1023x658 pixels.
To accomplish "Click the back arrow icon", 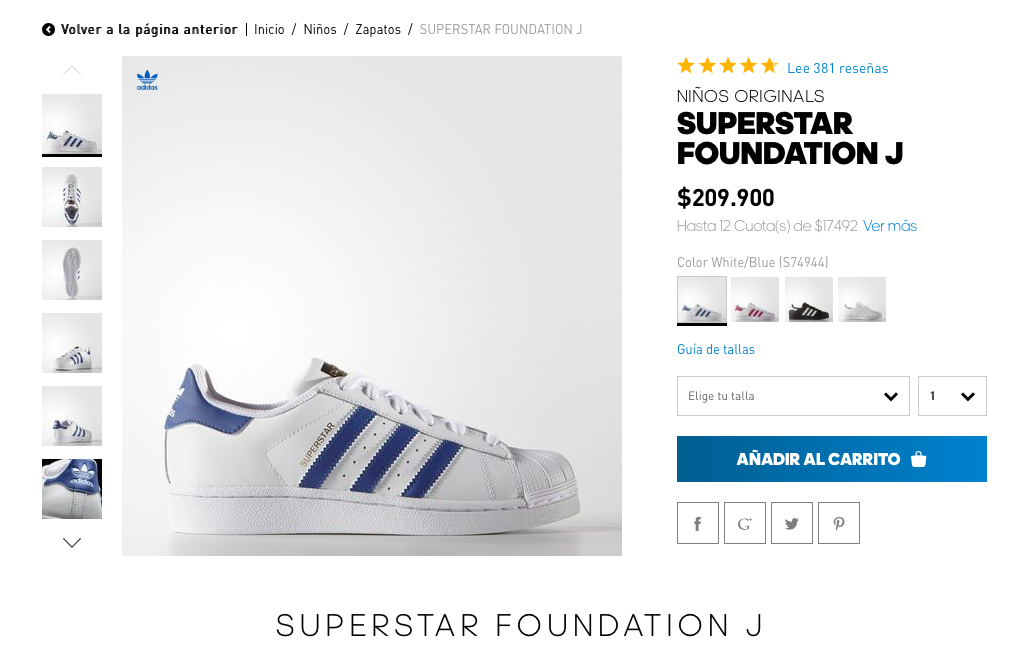I will point(48,30).
